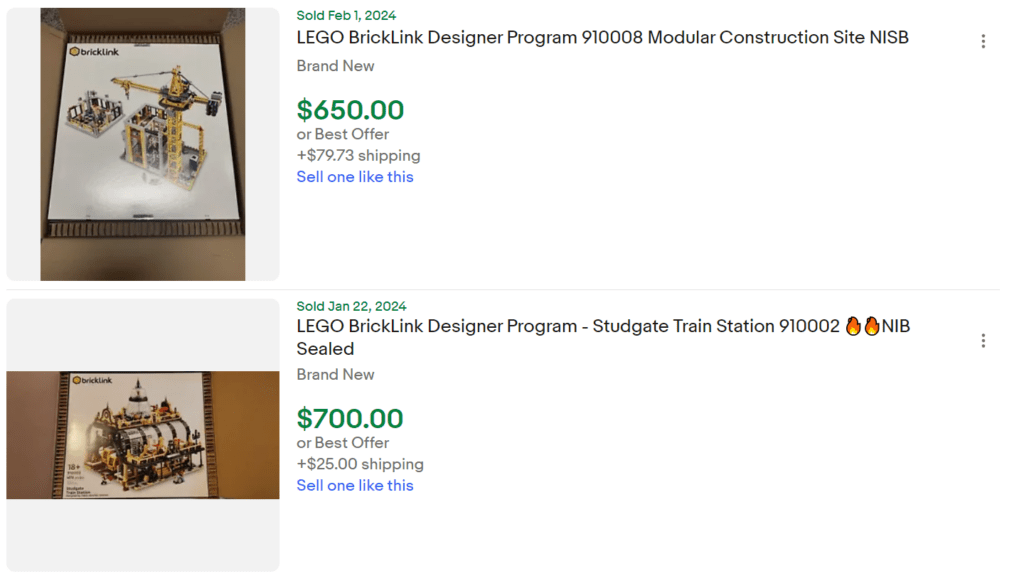
Task: Open the LEGO BrickLink 910008 Modular Construction Site listing
Action: coord(601,37)
